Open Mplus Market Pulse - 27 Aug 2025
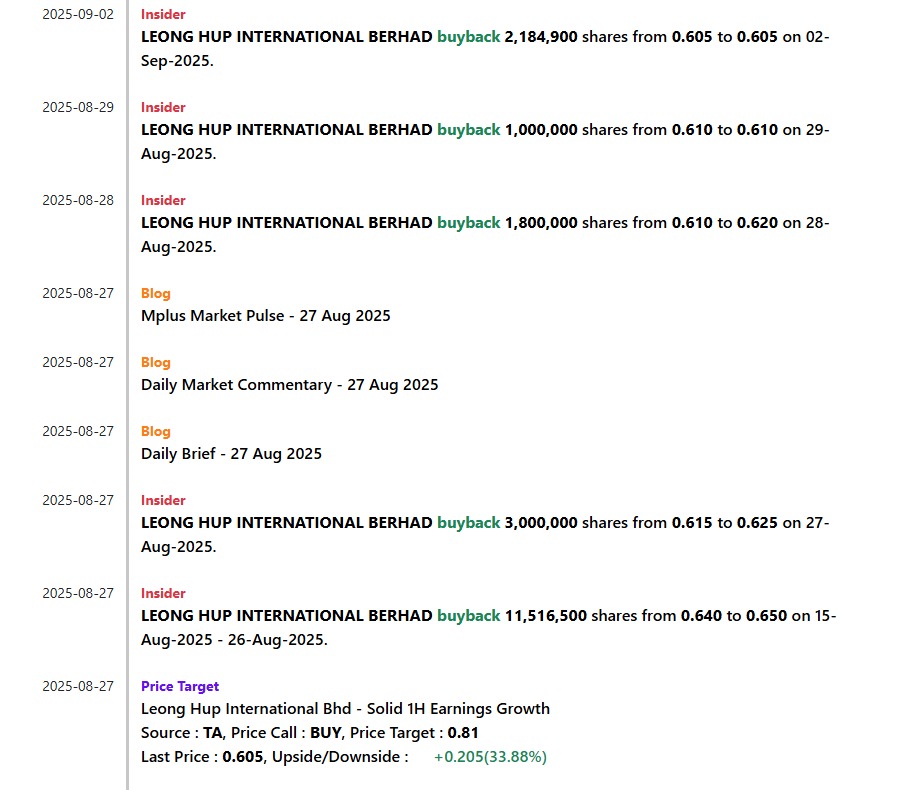 [x=266, y=316]
